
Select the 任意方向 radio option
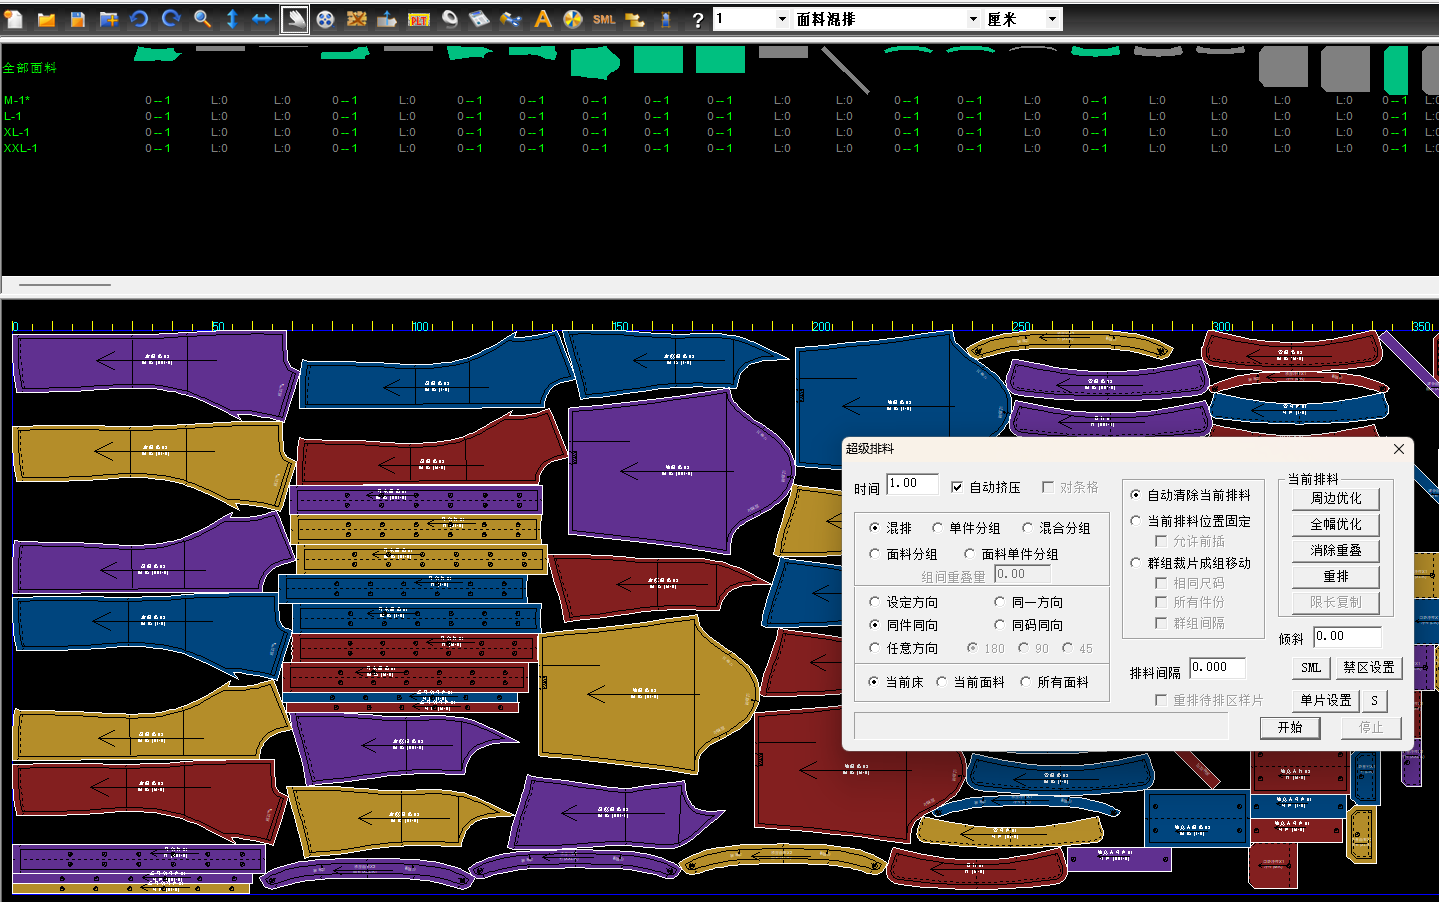(875, 648)
